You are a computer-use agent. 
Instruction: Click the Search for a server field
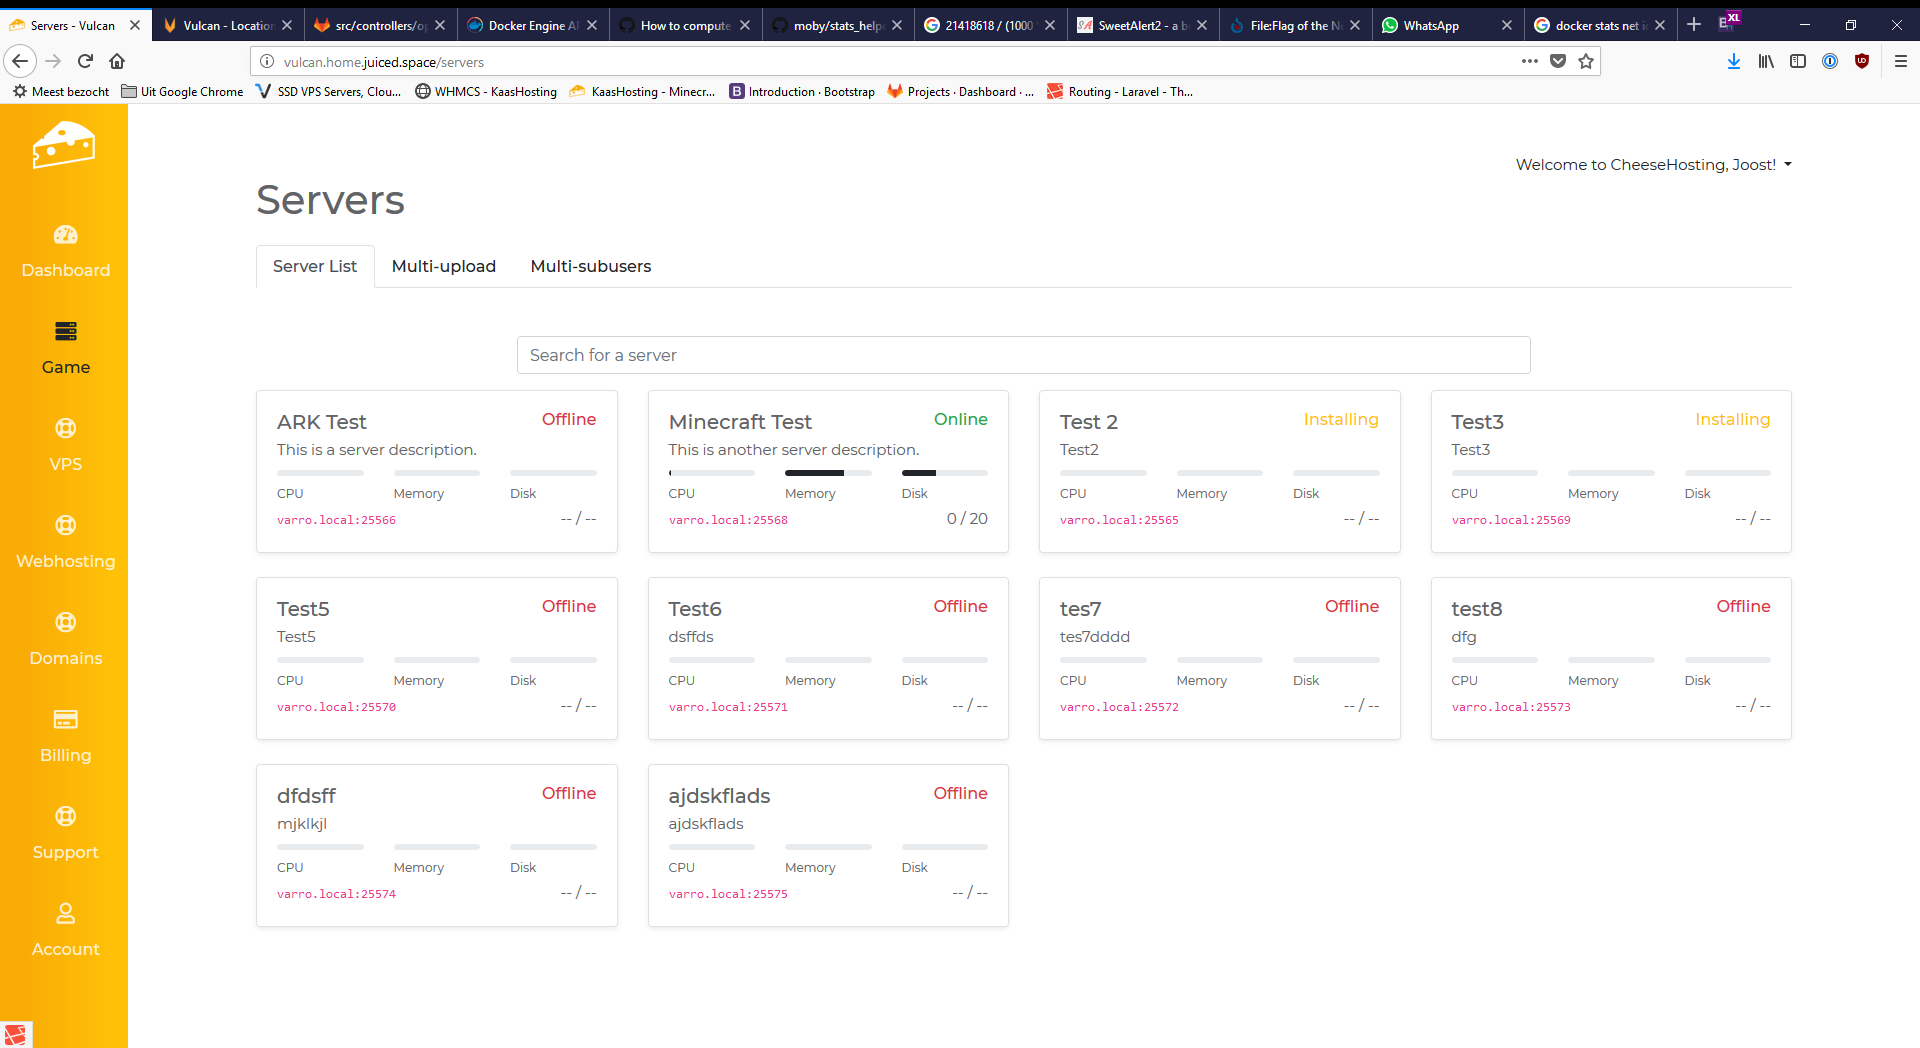(x=1023, y=355)
